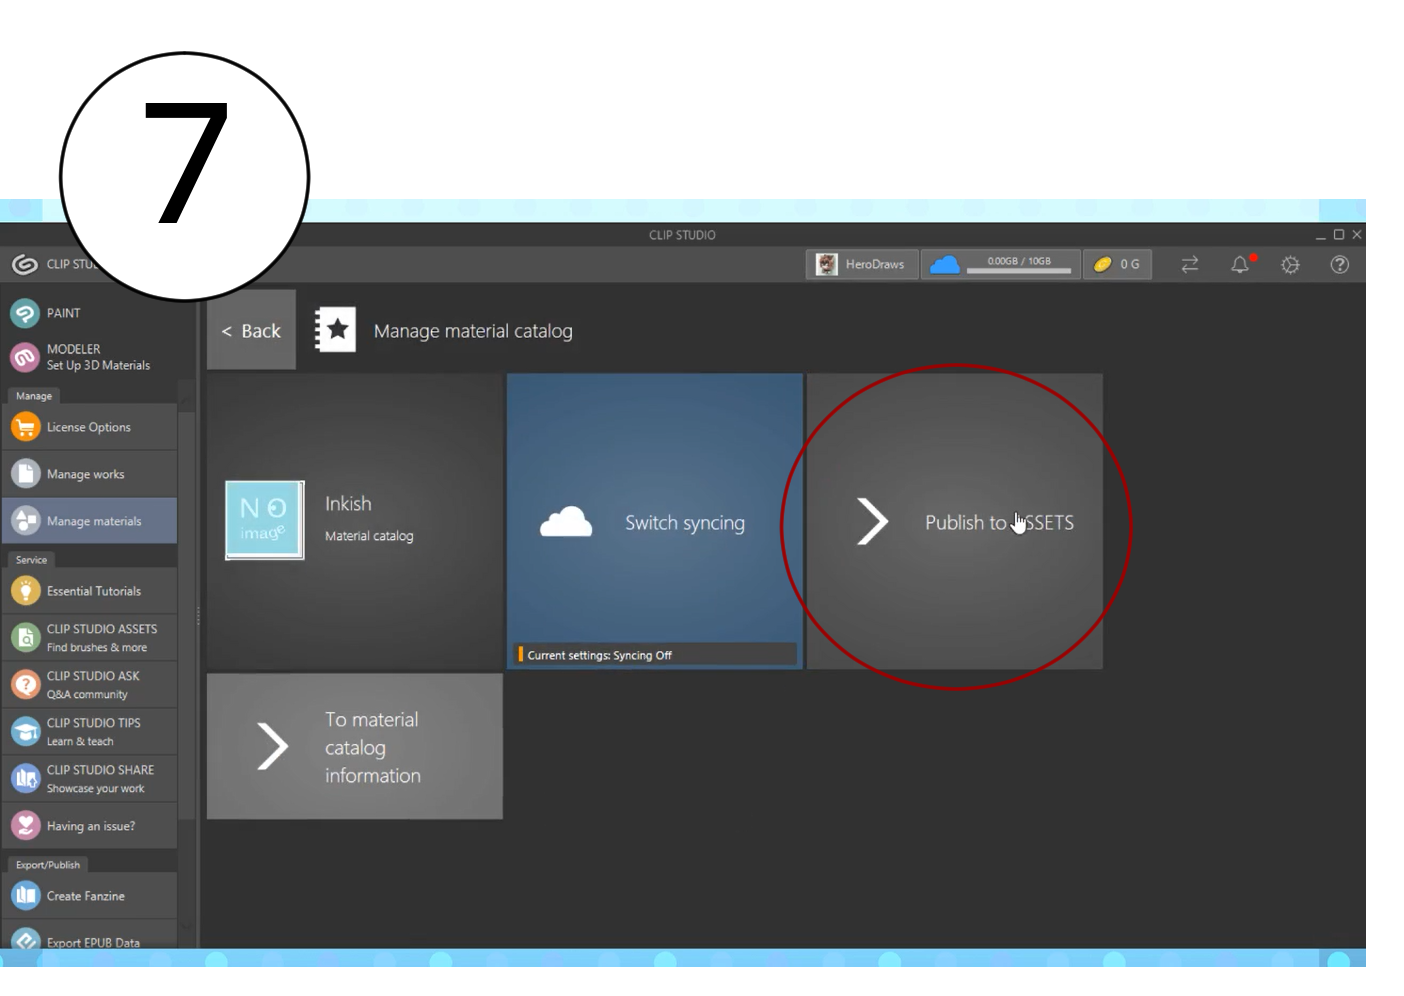The width and height of the screenshot is (1404, 996).
Task: Click the Inkish No Image thumbnail
Action: 265,520
